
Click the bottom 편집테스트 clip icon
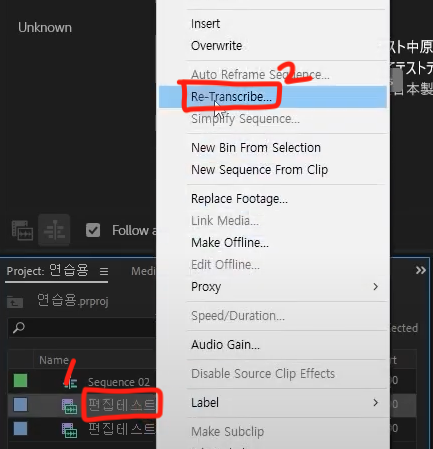point(69,430)
